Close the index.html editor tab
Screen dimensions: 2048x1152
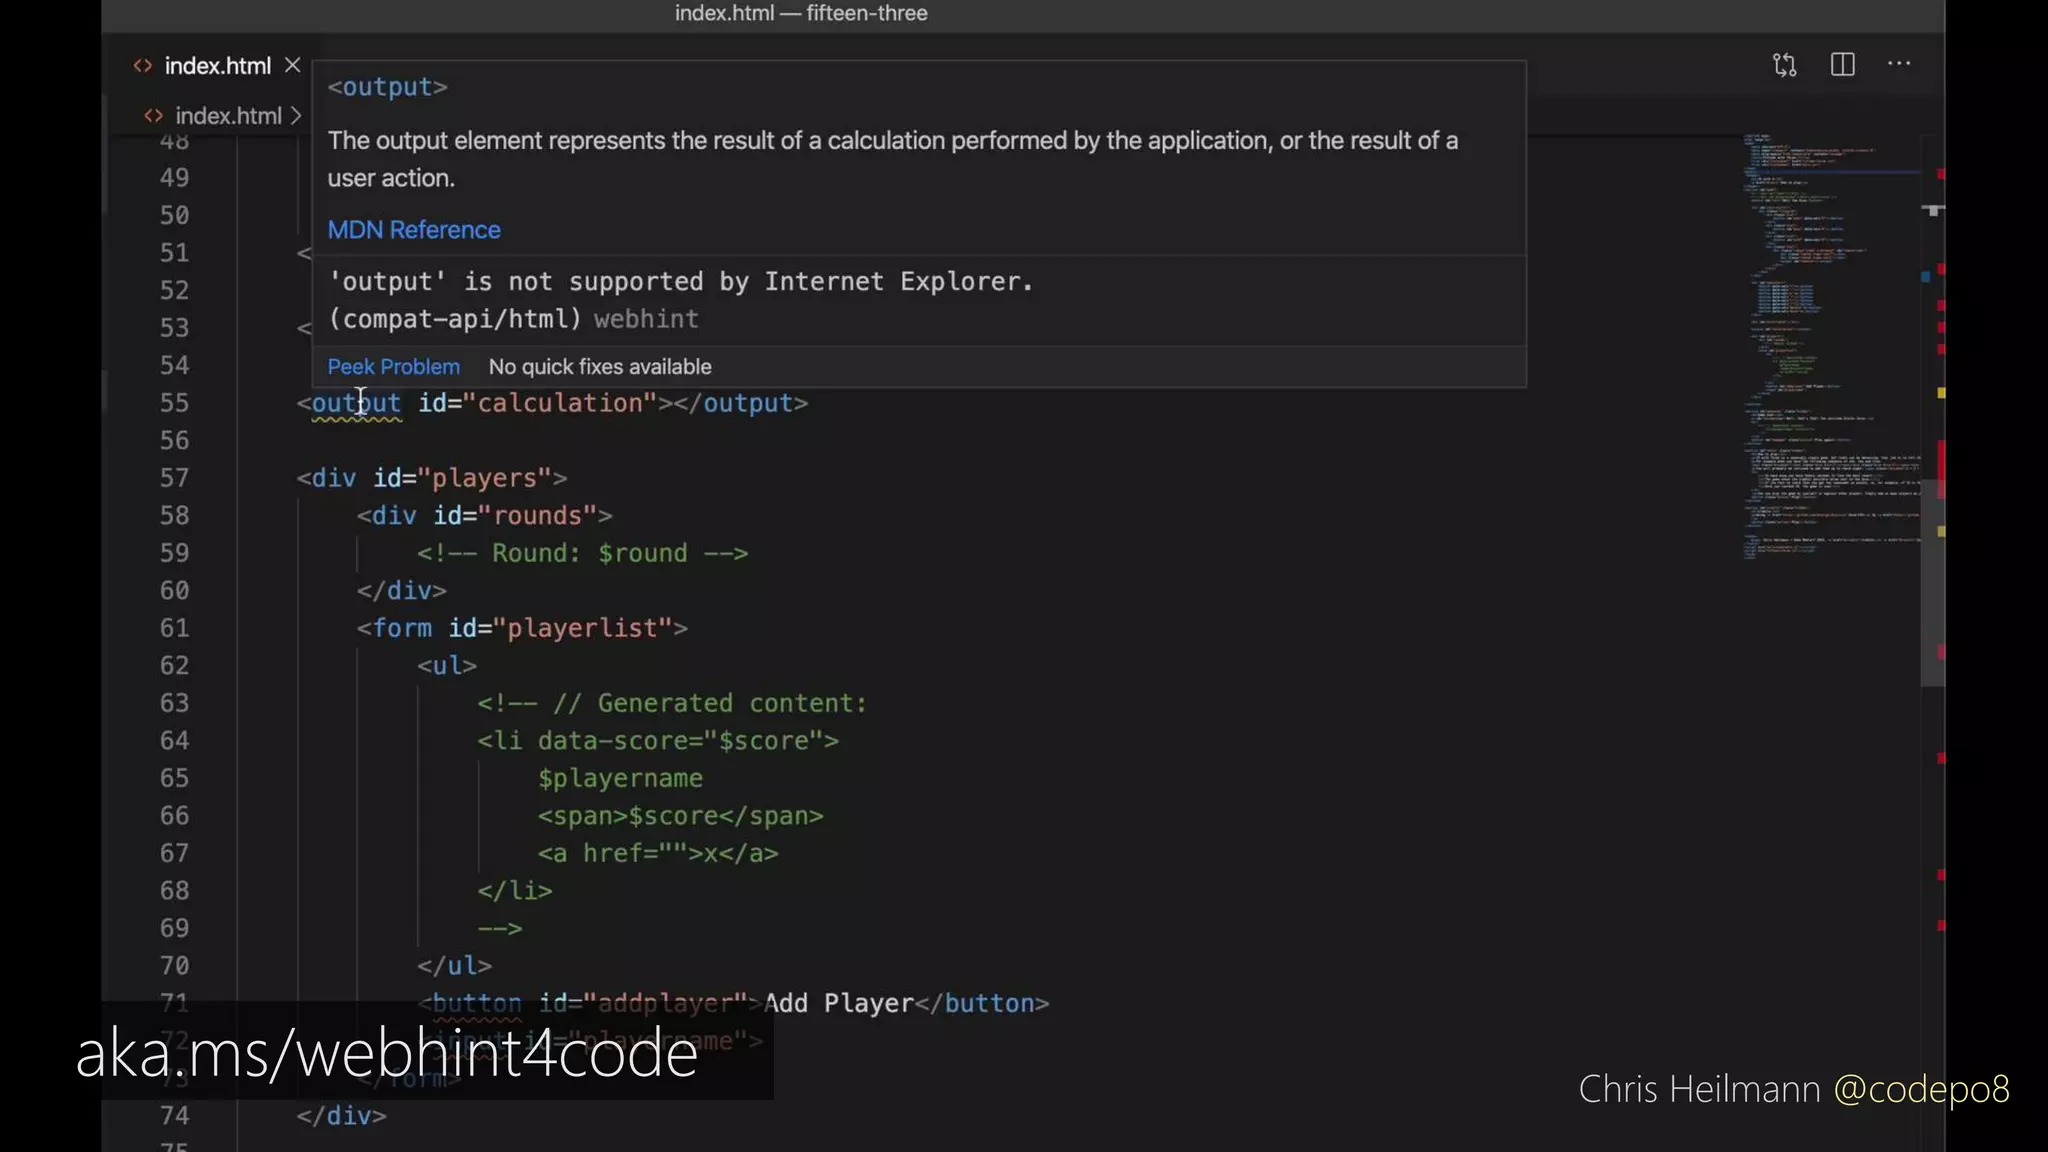click(x=292, y=65)
